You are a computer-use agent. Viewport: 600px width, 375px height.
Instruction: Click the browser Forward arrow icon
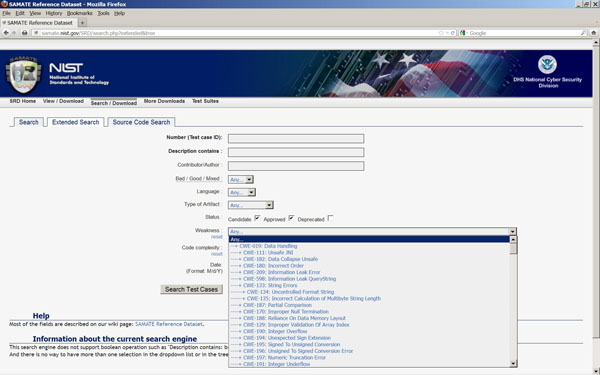coord(14,33)
